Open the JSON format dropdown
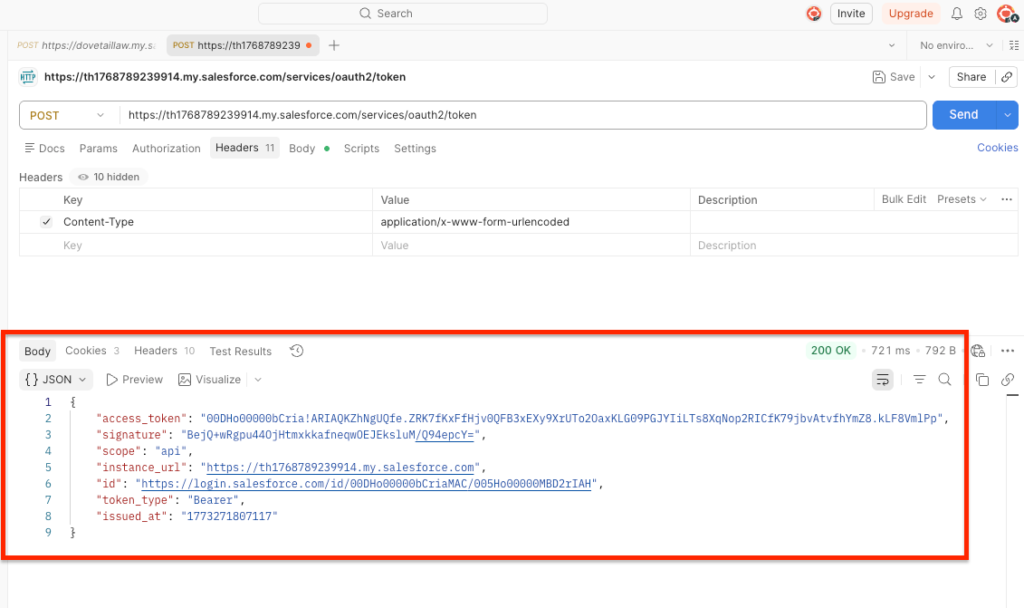Viewport: 1024px width, 608px height. [x=57, y=380]
